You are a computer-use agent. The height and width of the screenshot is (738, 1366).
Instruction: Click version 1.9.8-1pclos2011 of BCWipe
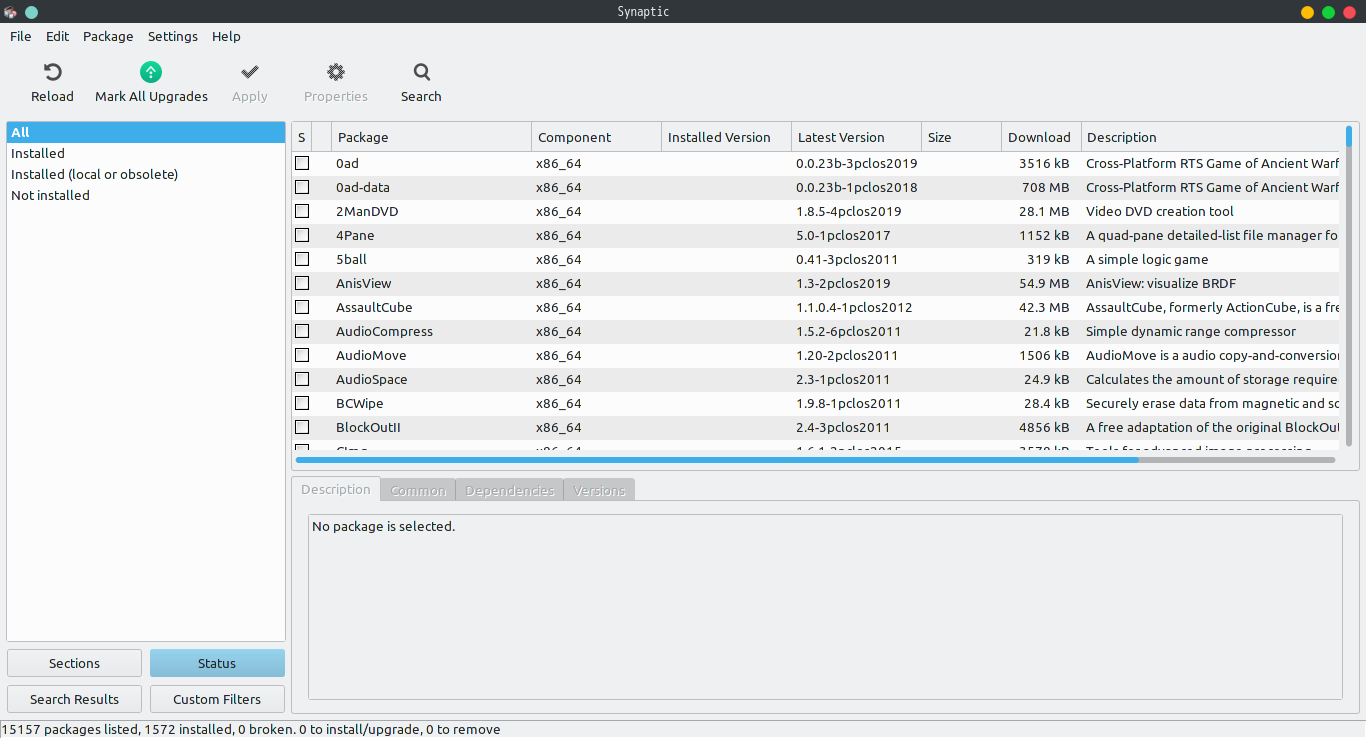pyautogui.click(x=848, y=403)
